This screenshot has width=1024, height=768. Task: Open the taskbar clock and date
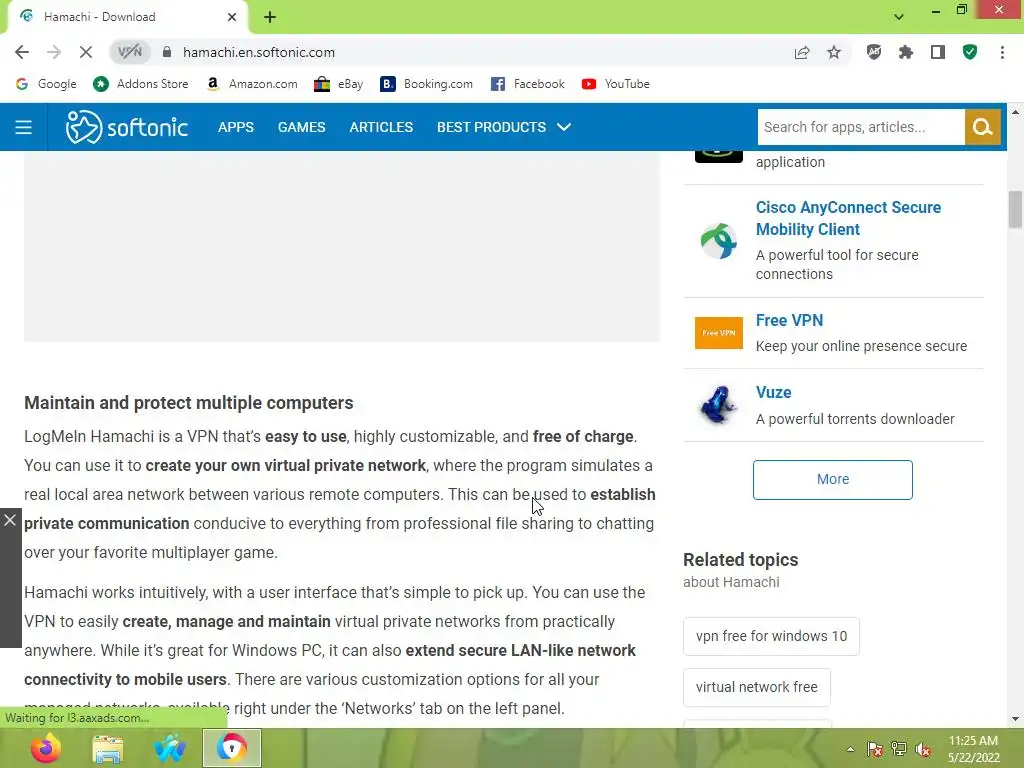click(x=974, y=749)
